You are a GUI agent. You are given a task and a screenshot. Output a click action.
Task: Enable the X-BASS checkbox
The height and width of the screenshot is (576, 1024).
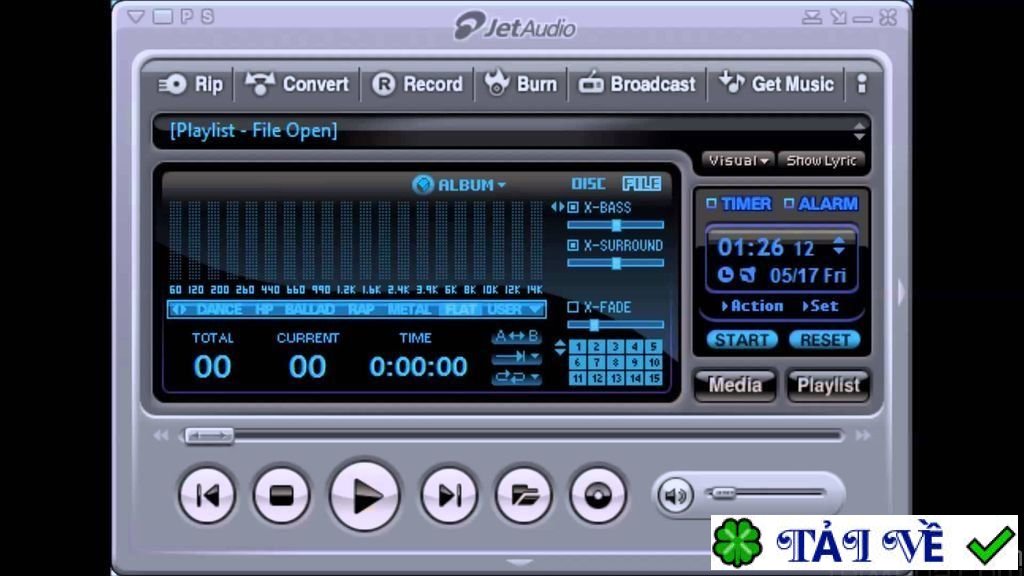[573, 207]
